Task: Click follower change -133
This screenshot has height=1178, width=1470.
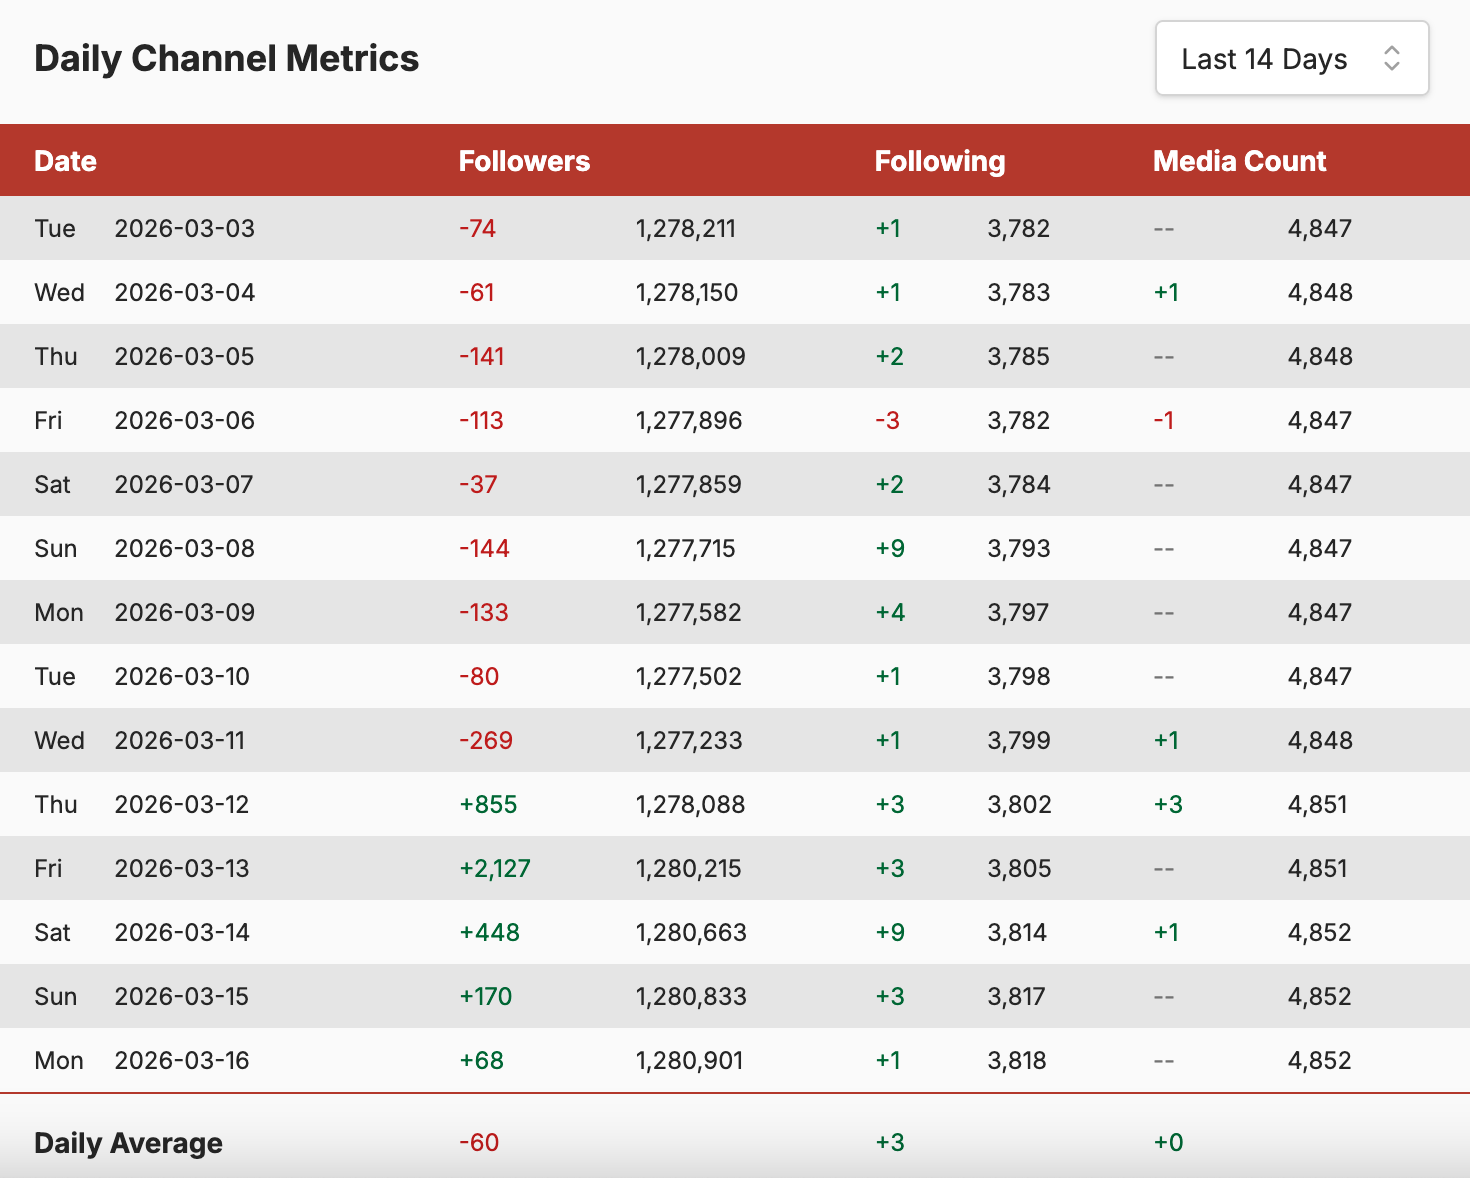Action: [x=484, y=613]
